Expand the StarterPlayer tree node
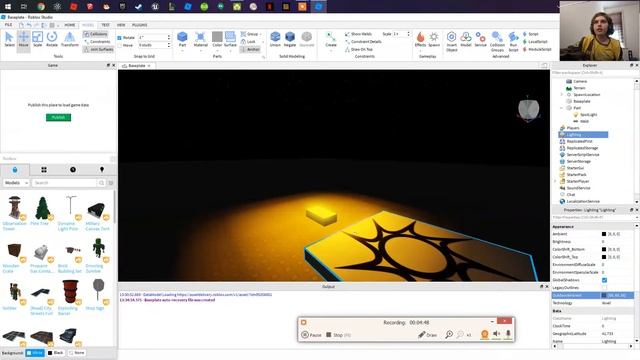 point(555,181)
